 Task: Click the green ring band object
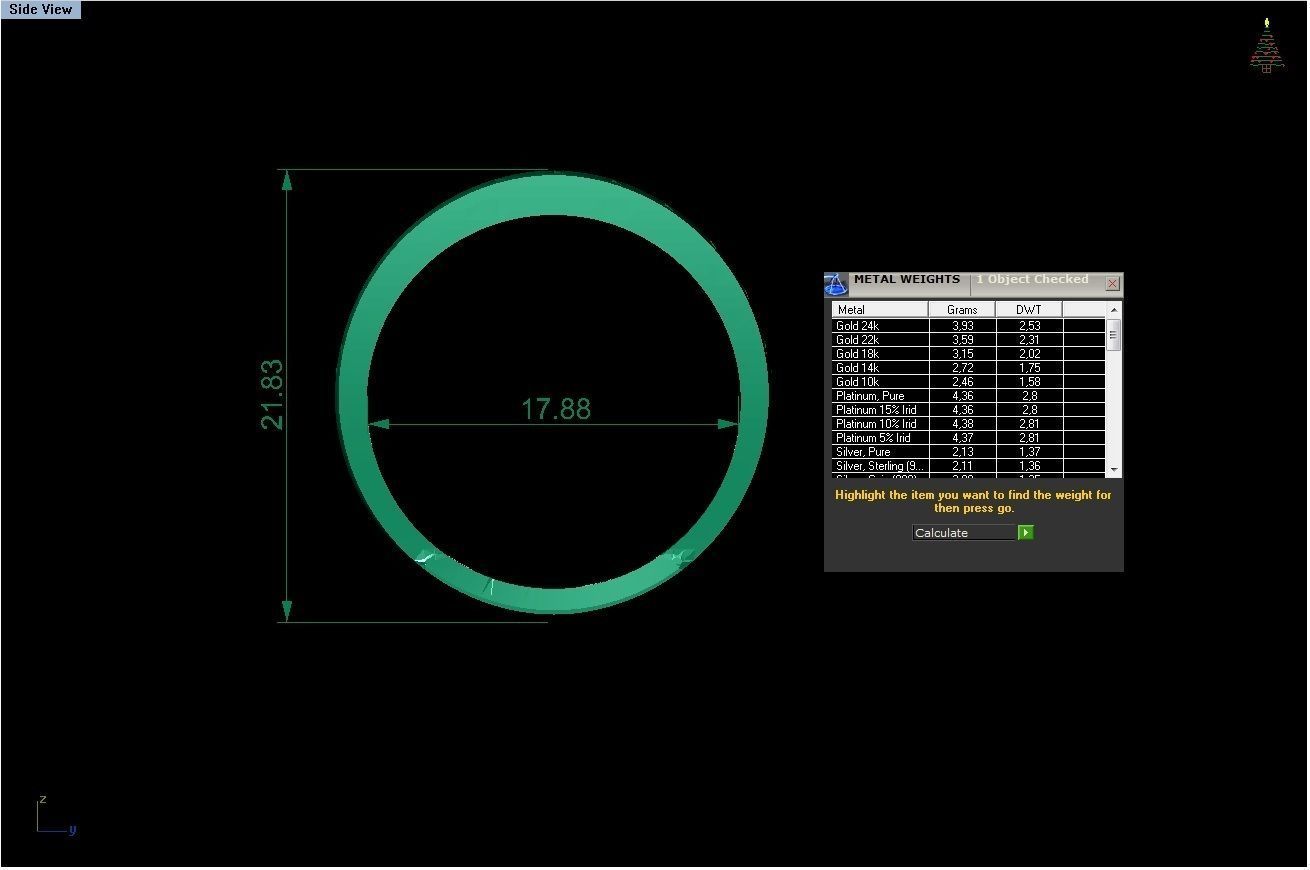553,195
